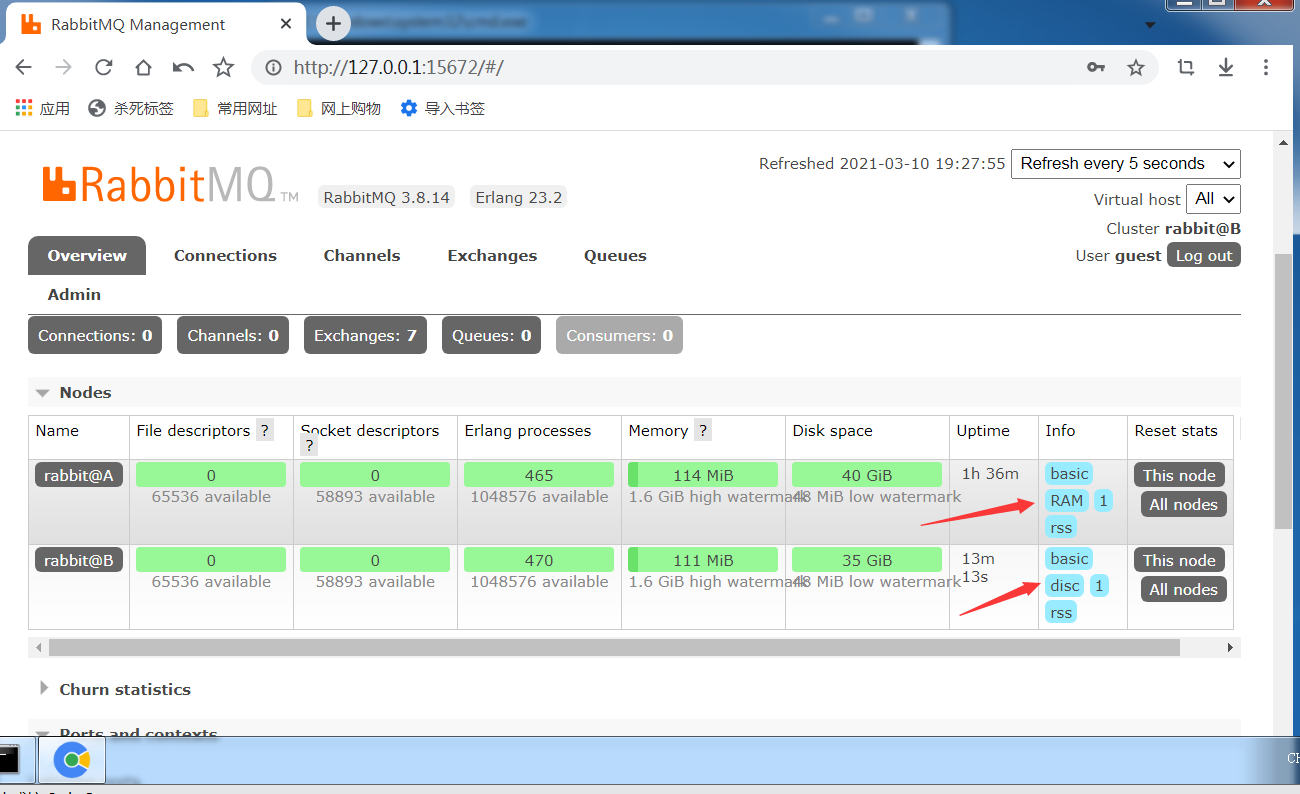Click the RabbitMQ logo

pyautogui.click(x=170, y=185)
